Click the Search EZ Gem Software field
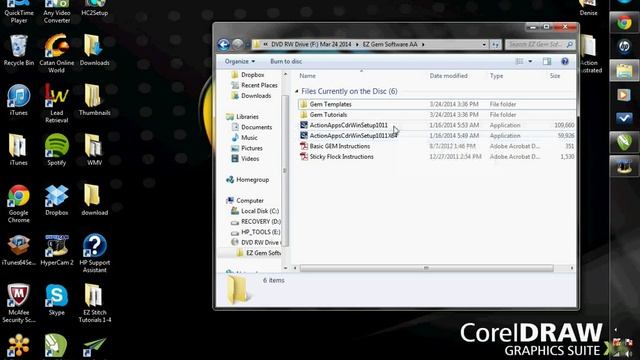This screenshot has width=640, height=360. [540, 44]
